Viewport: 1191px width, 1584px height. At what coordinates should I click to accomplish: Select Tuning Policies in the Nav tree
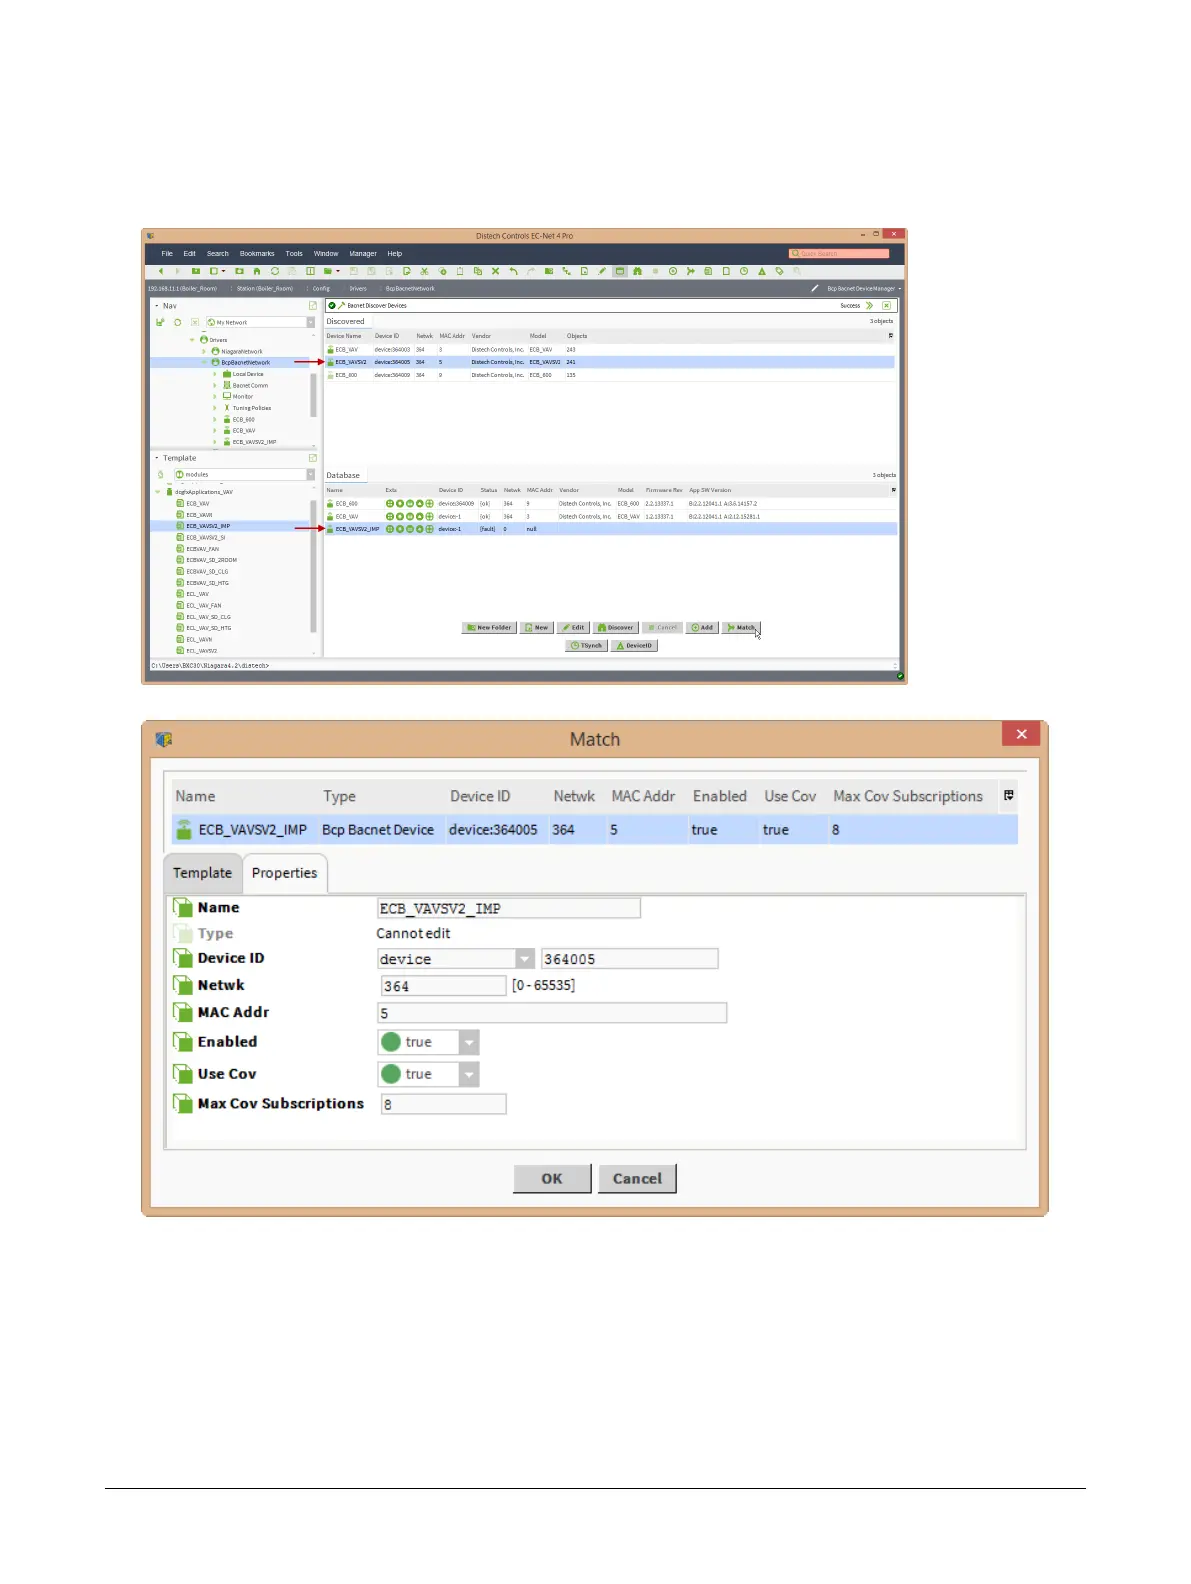(x=252, y=408)
